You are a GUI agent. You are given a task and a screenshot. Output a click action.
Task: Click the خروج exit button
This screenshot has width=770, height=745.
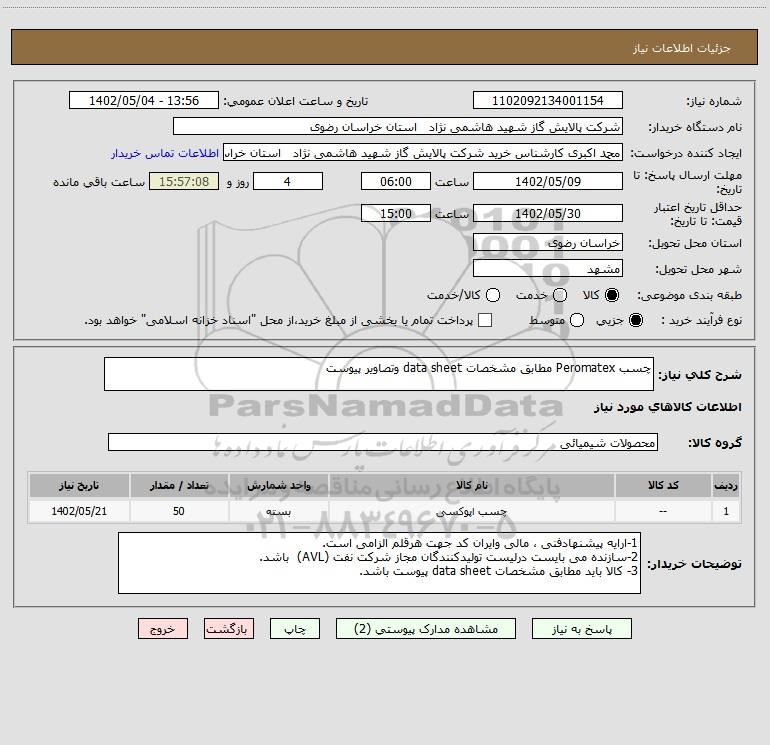click(163, 629)
